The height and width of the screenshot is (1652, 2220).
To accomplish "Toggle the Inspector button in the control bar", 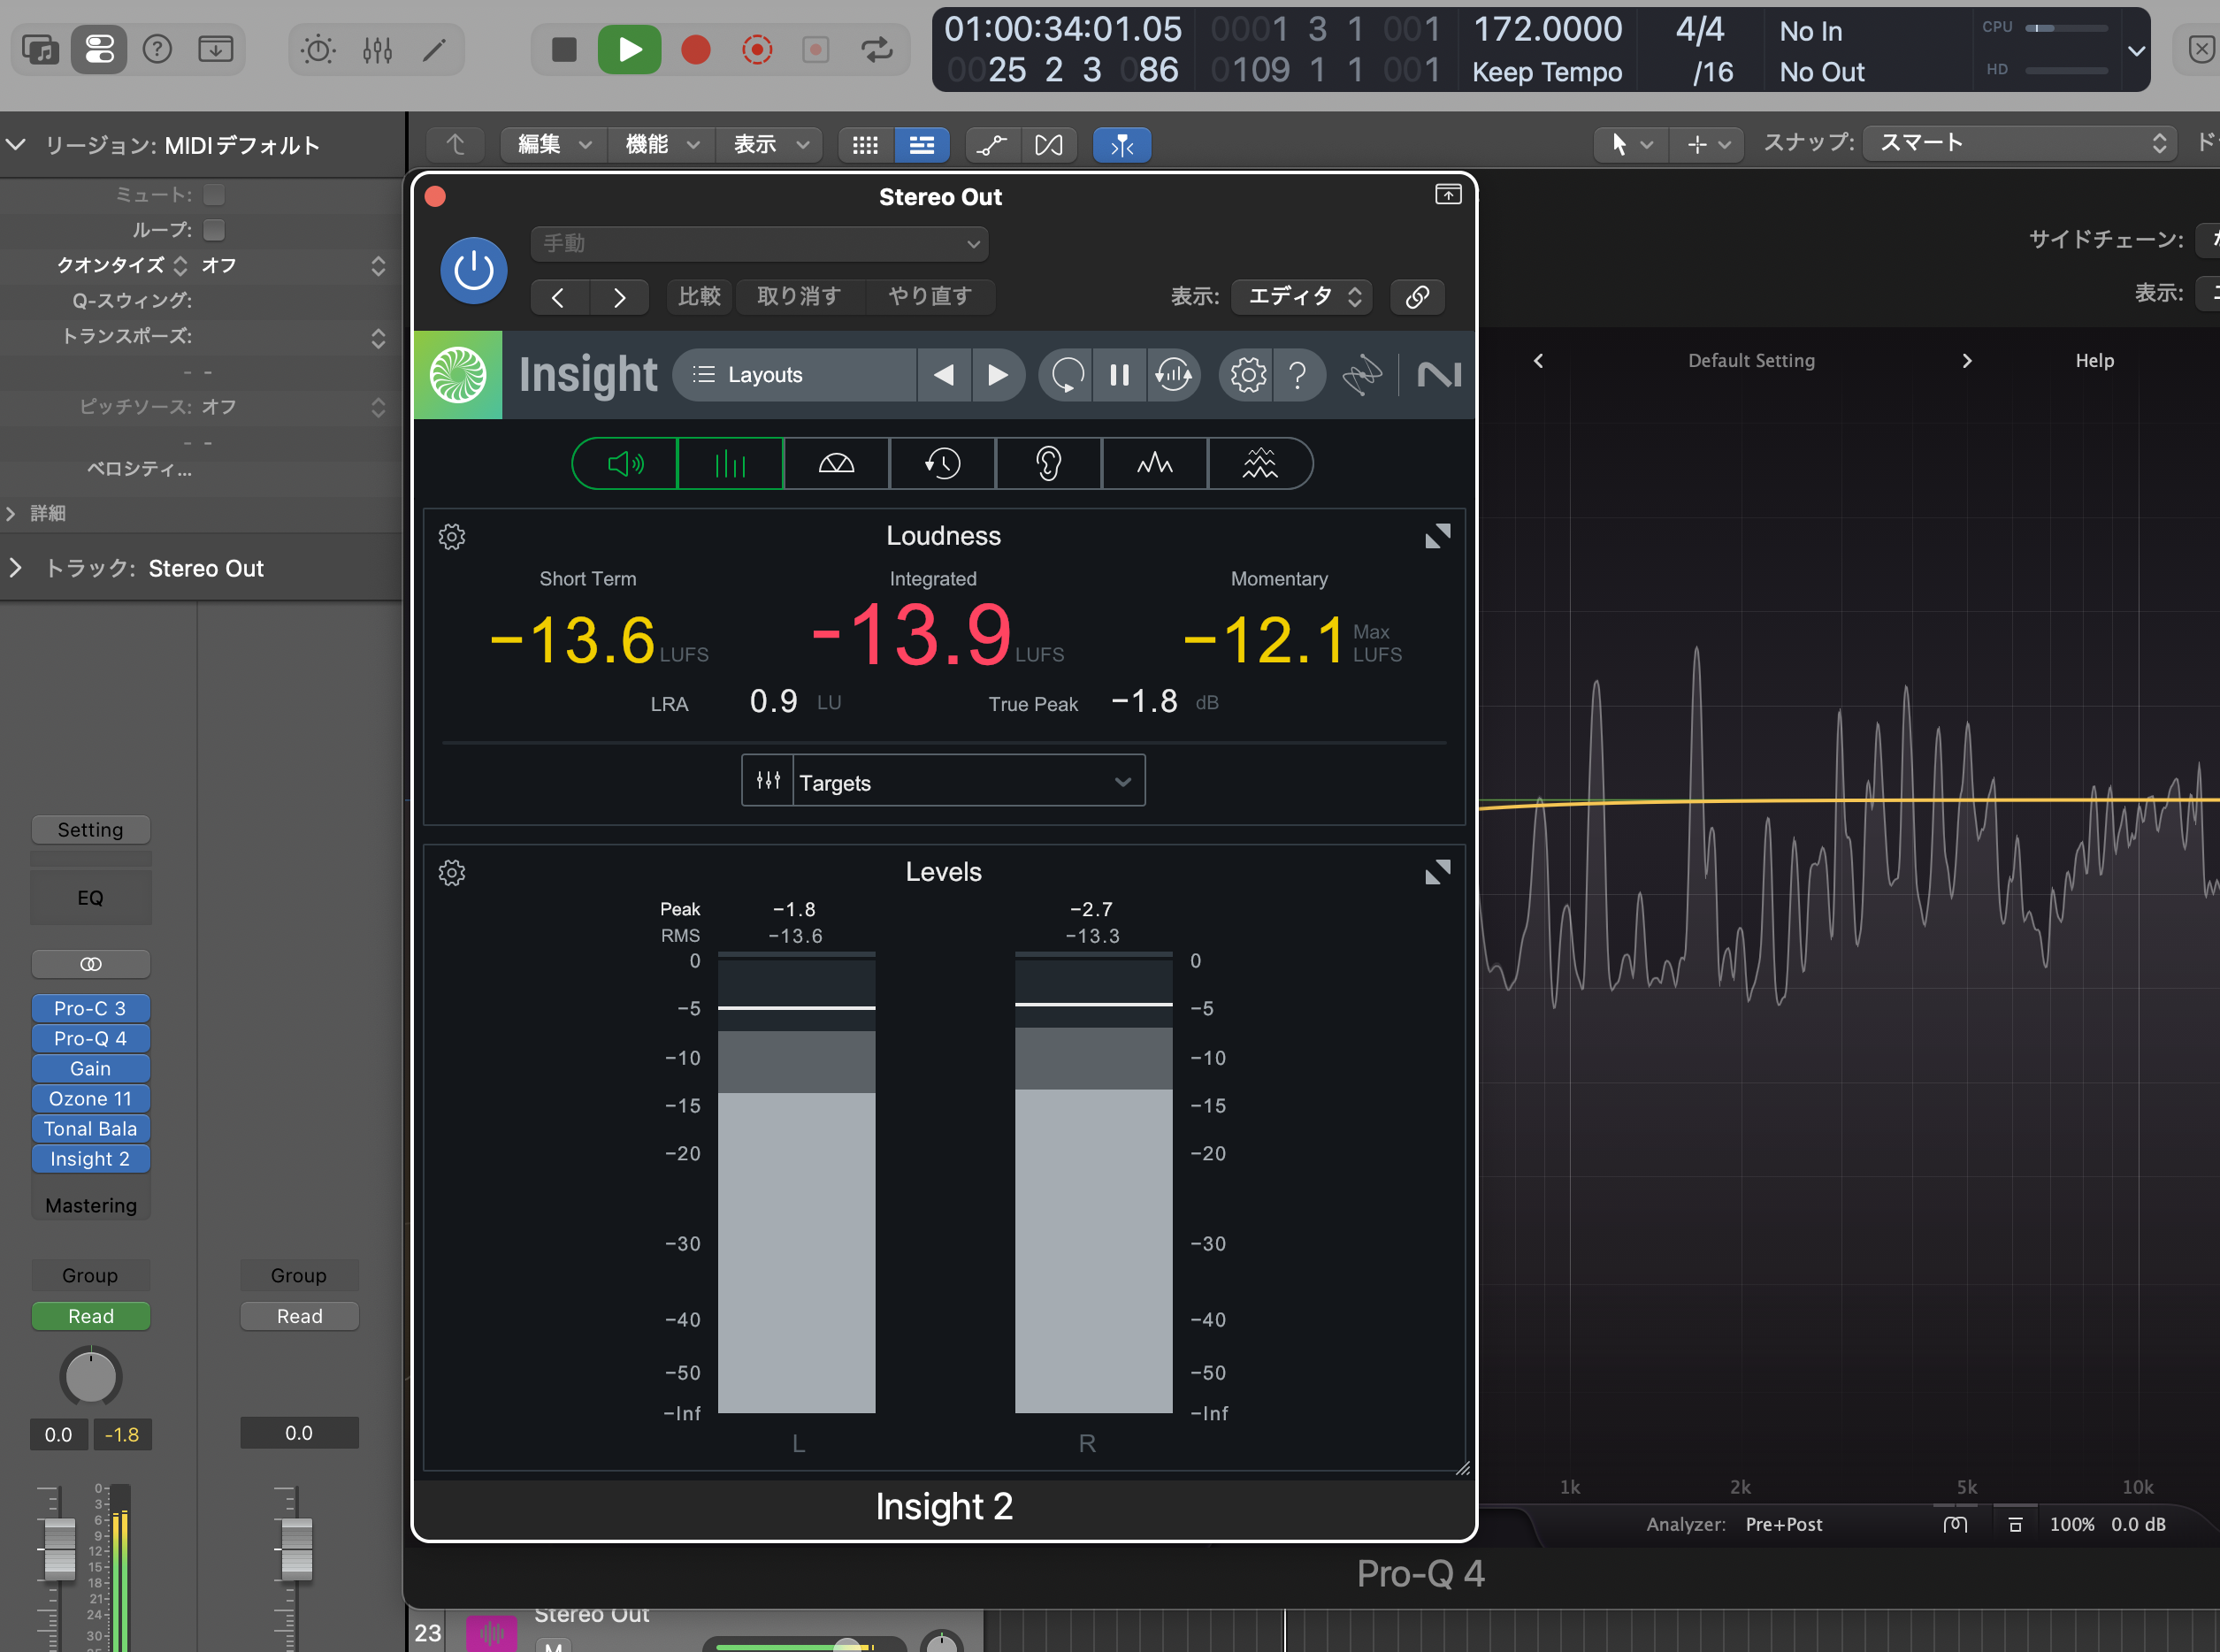I will pos(99,49).
